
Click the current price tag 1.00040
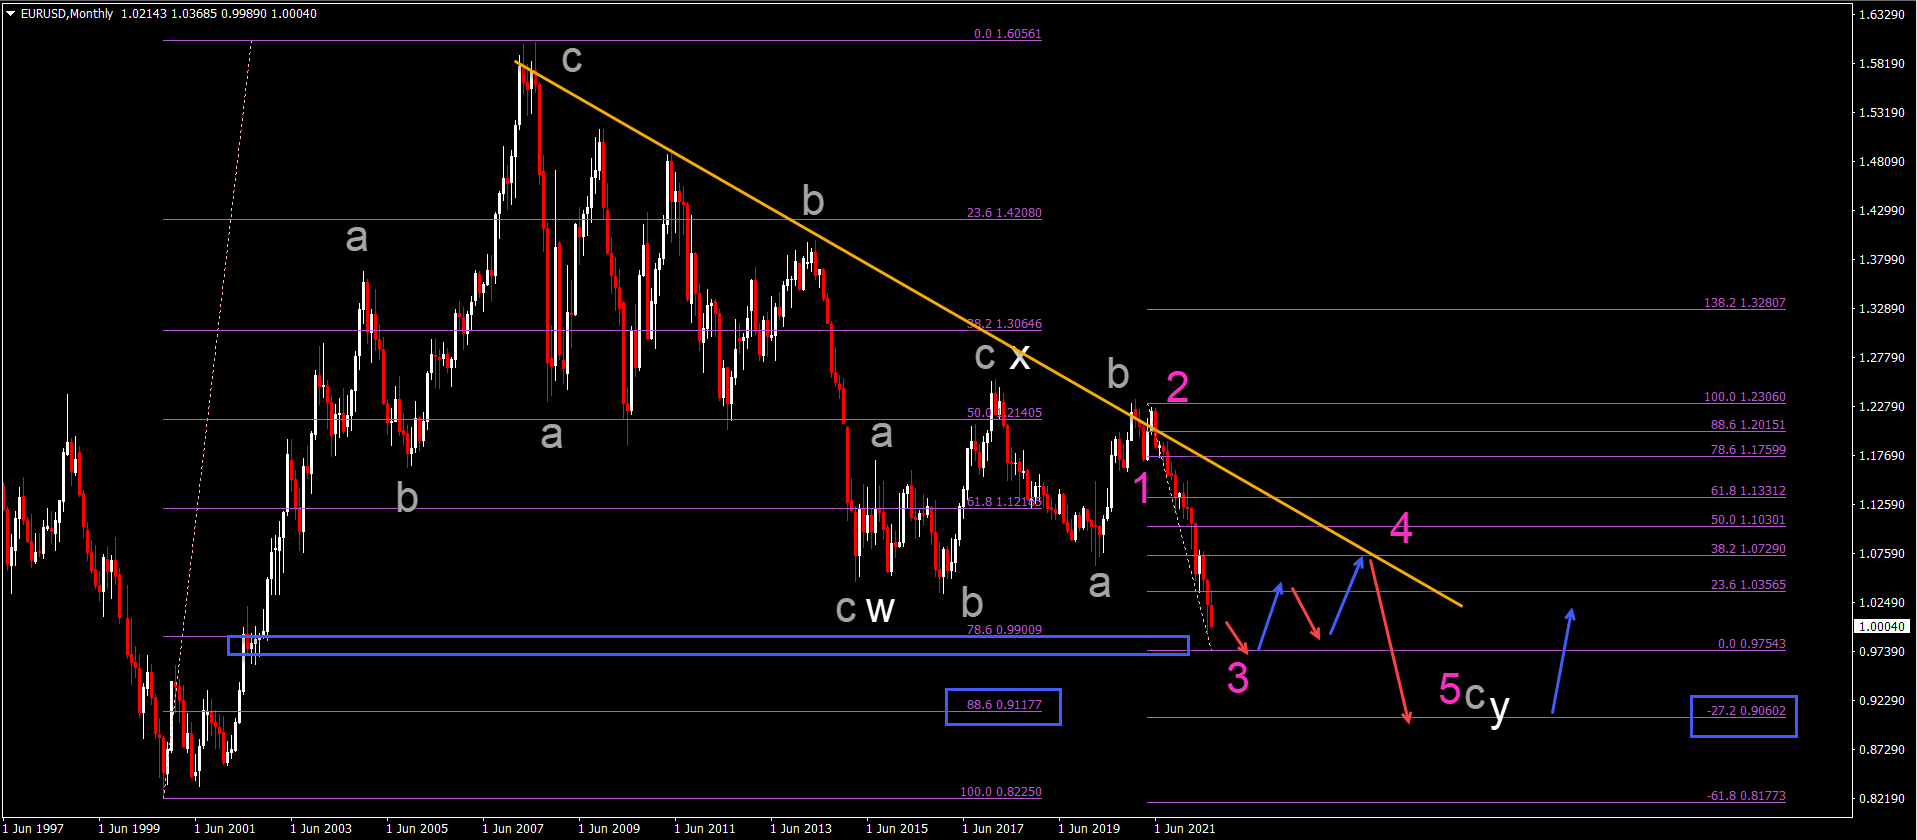pyautogui.click(x=1883, y=627)
